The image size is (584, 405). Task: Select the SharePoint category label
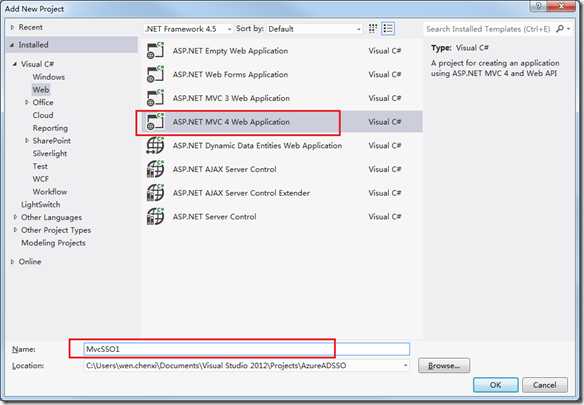pyautogui.click(x=51, y=141)
